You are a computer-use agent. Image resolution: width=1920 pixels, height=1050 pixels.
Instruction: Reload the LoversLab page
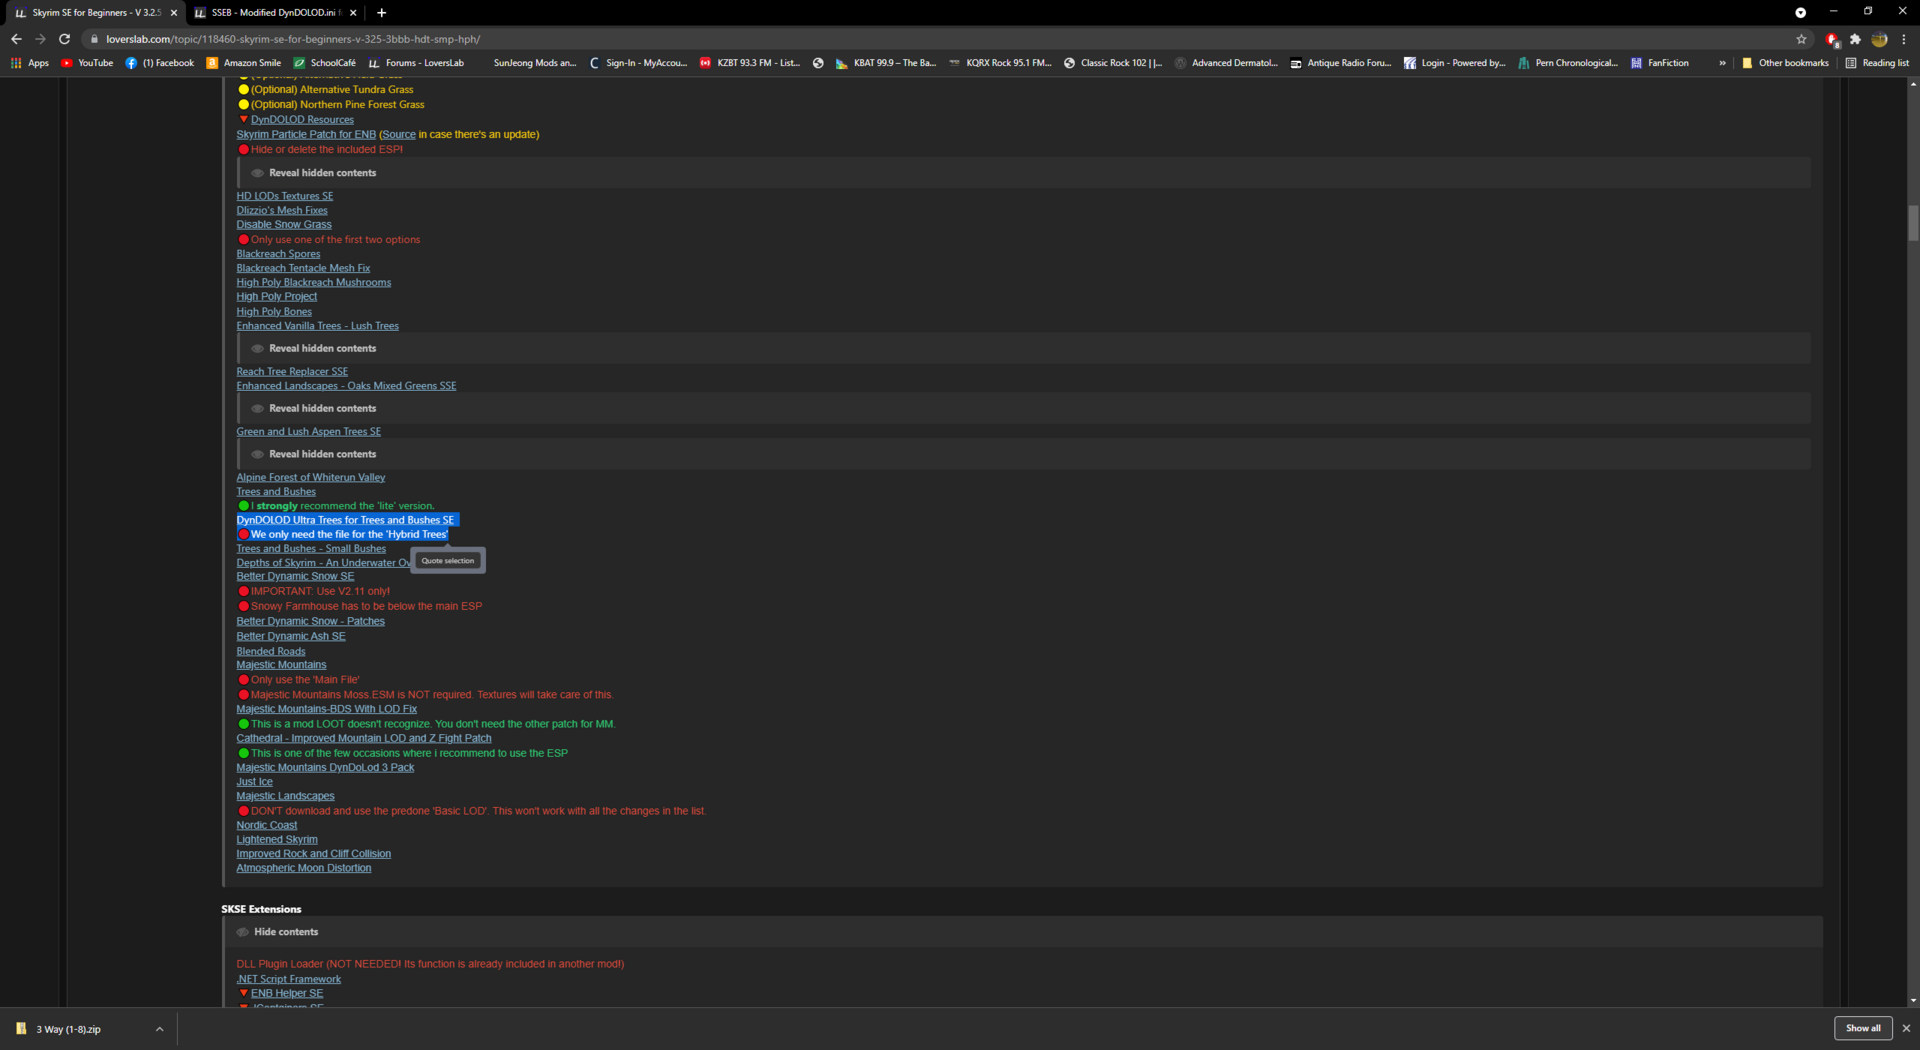64,39
